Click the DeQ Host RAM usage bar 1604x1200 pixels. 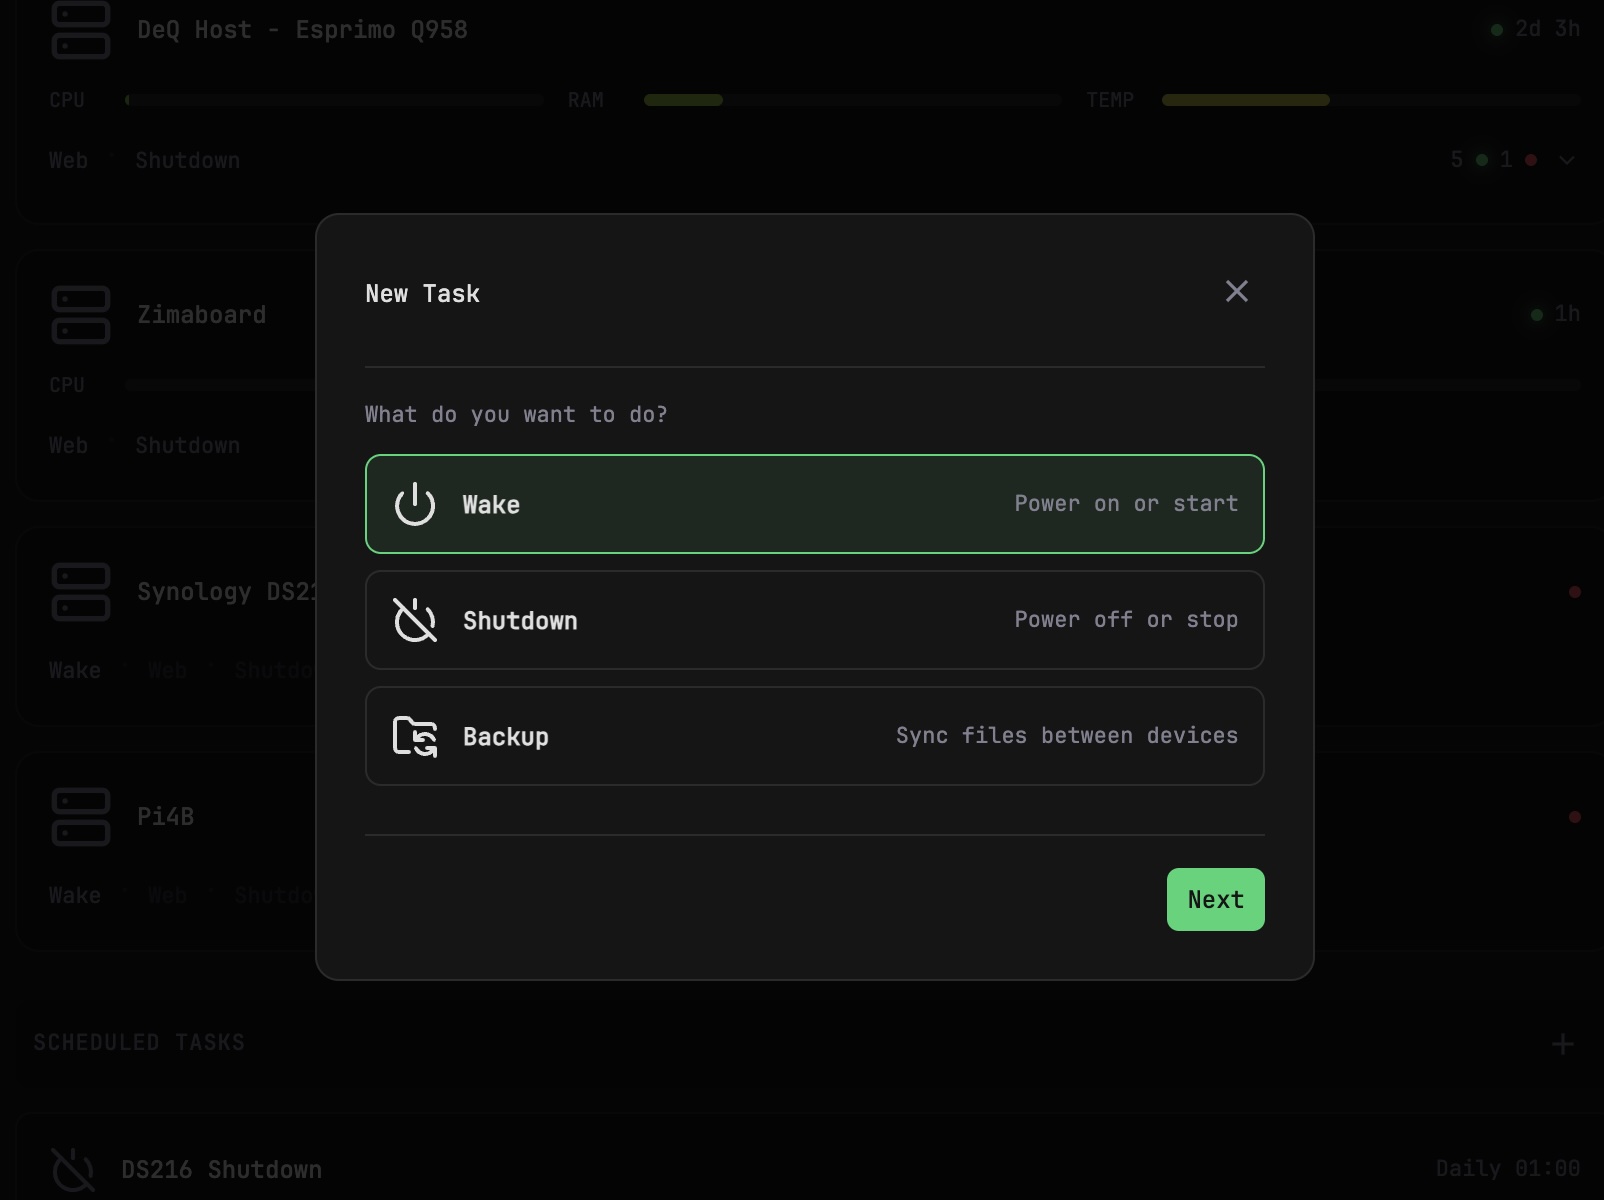pyautogui.click(x=852, y=100)
